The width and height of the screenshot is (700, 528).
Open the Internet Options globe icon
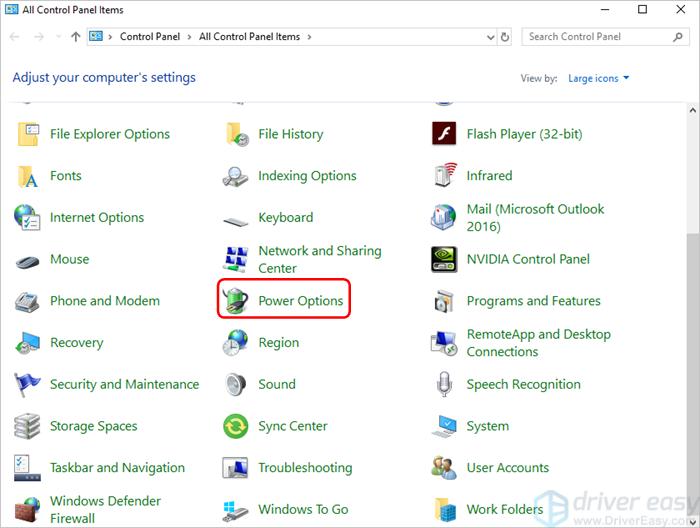click(28, 217)
